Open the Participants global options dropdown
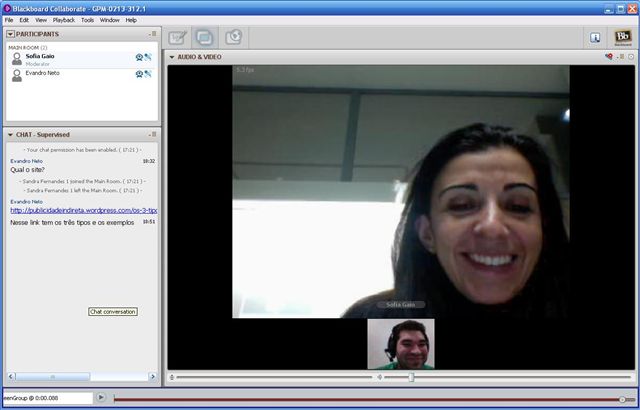Image resolution: width=640 pixels, height=410 pixels. point(10,34)
